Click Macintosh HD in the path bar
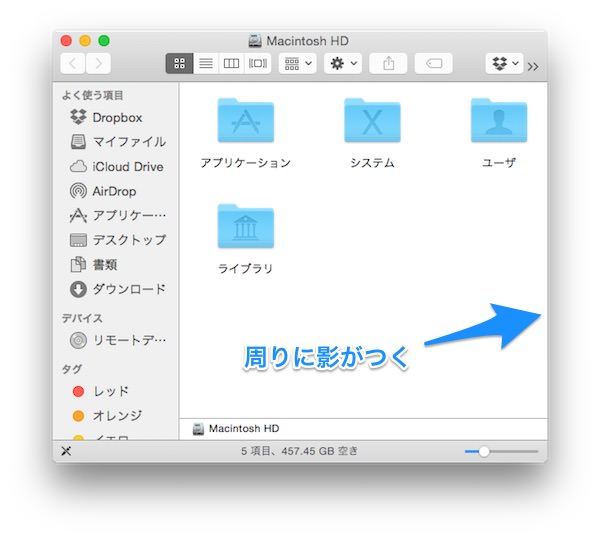The image size is (600, 538). (236, 429)
